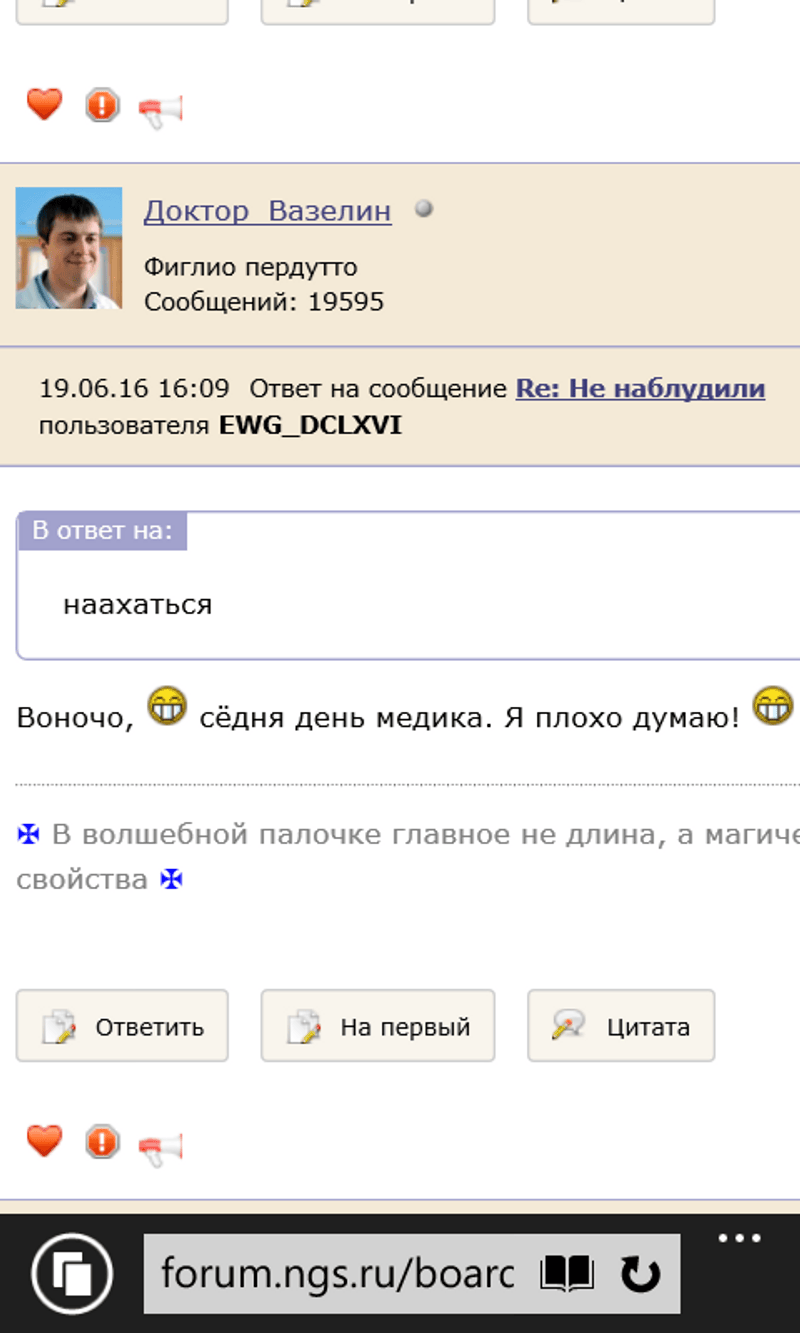Tap the forum.ngs.ru address bar
The height and width of the screenshot is (1333, 800).
coord(338,1274)
